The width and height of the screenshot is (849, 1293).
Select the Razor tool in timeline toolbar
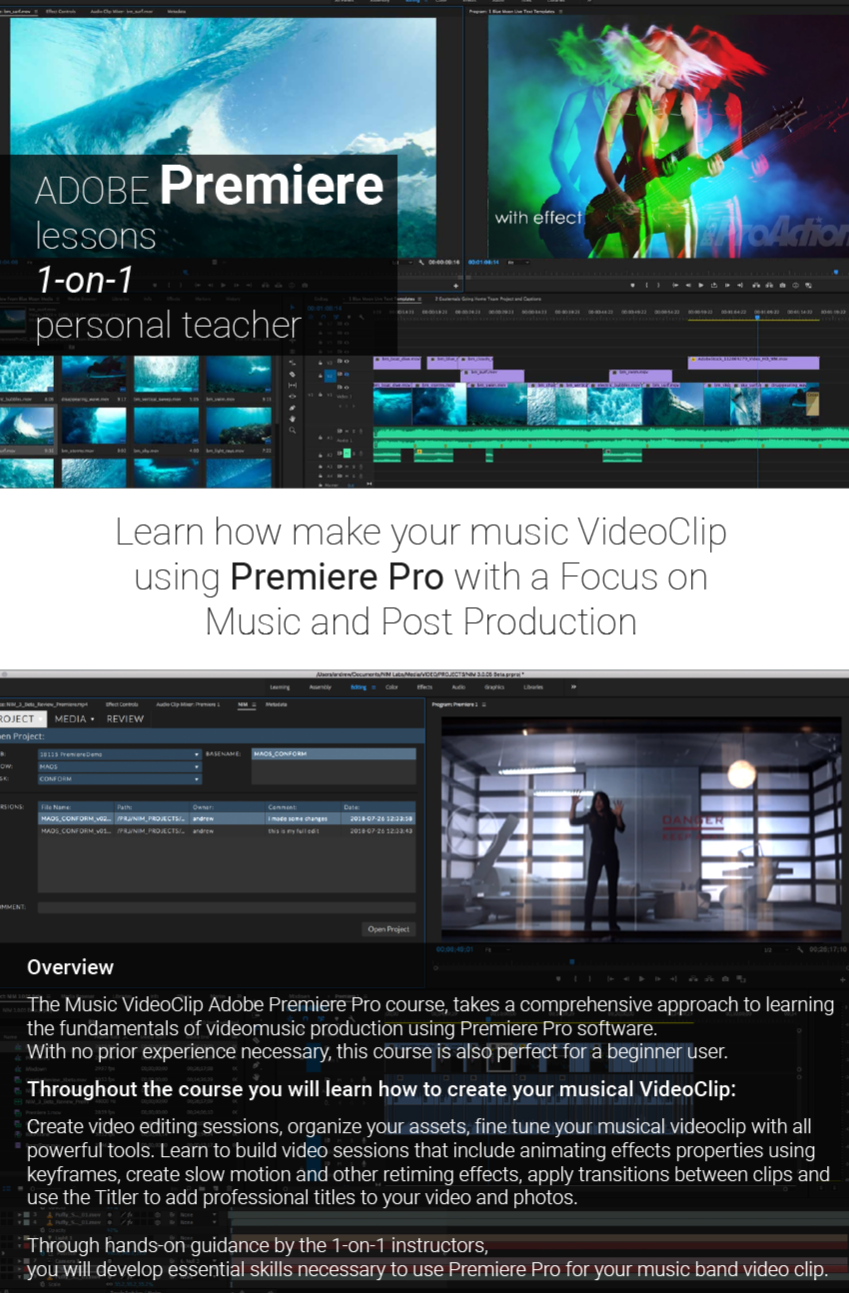tap(292, 374)
